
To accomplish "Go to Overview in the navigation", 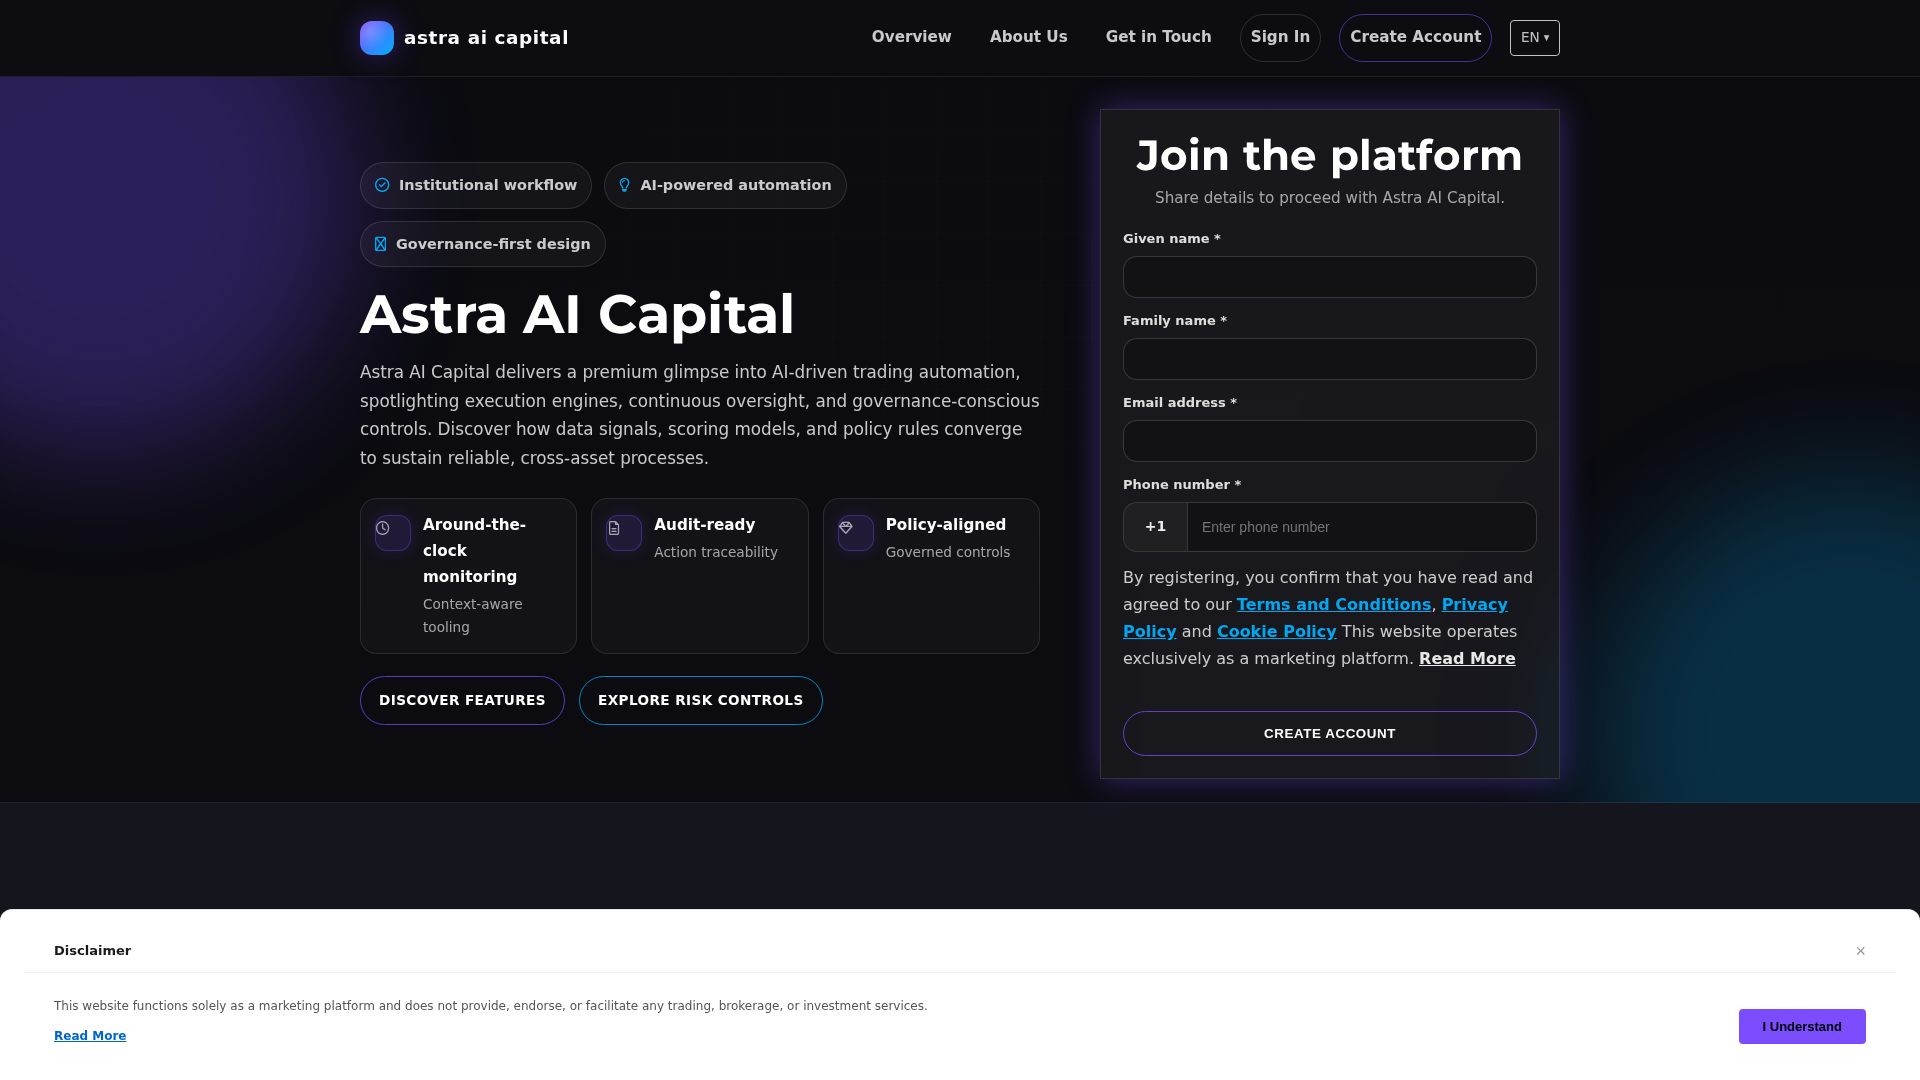I will click(912, 37).
